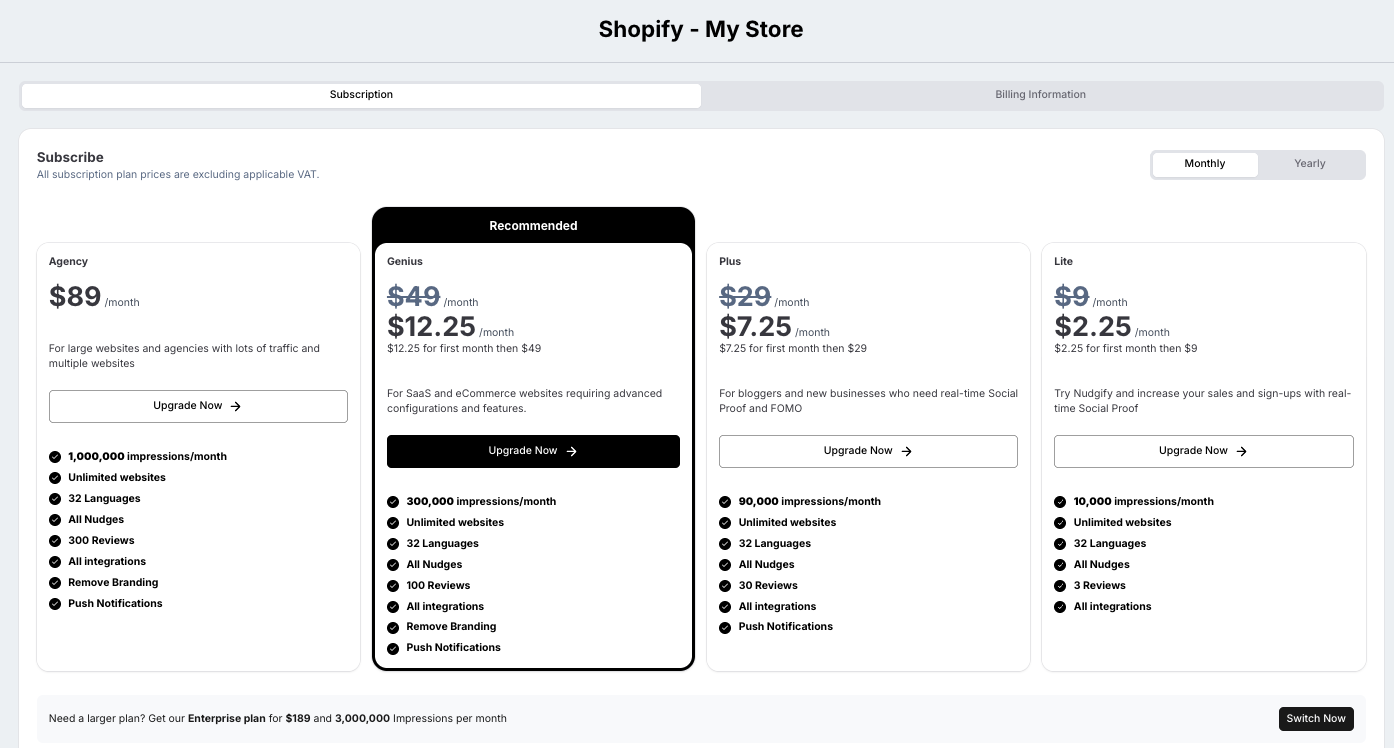Click the Genius plan title
The height and width of the screenshot is (748, 1394).
405,262
